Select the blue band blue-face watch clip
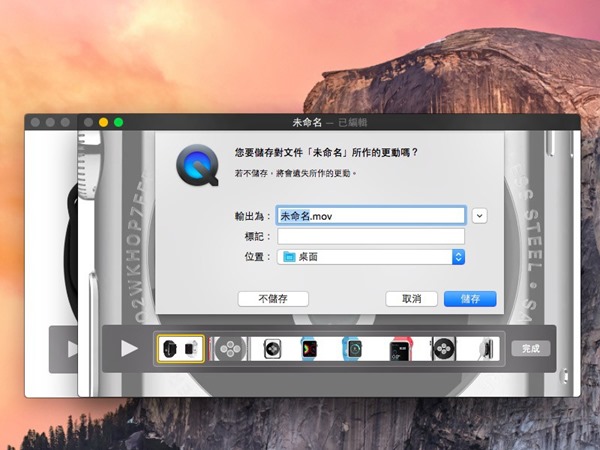Viewport: 600px width, 450px height. [x=353, y=348]
